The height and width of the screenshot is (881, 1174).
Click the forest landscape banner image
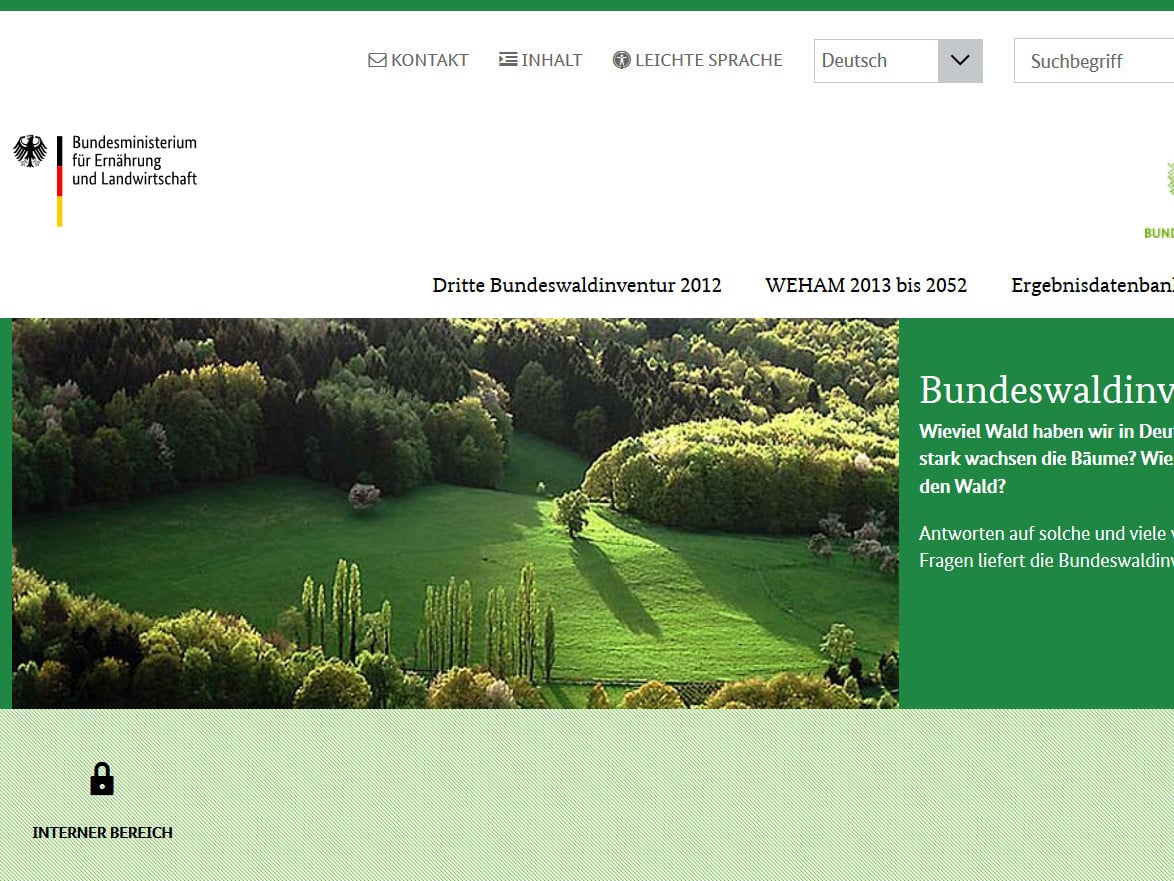pos(455,513)
